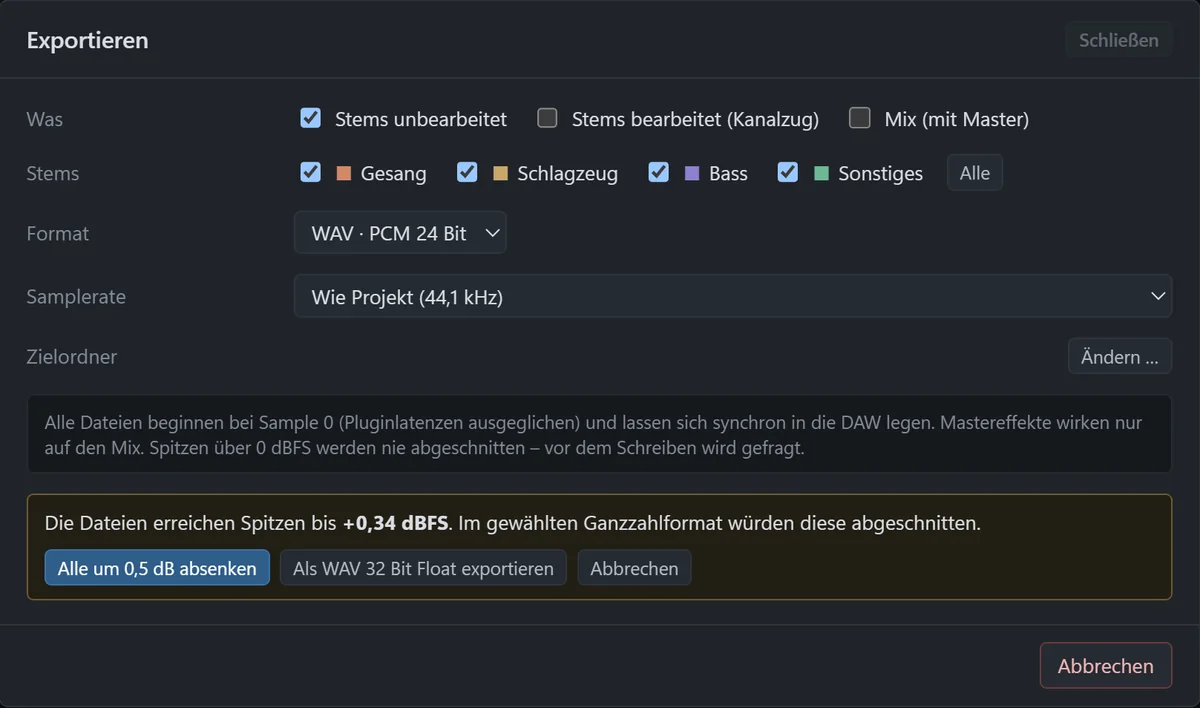Enable Stems bearbeitet (Kanalzug) checkbox
The width and height of the screenshot is (1200, 708).
547,118
